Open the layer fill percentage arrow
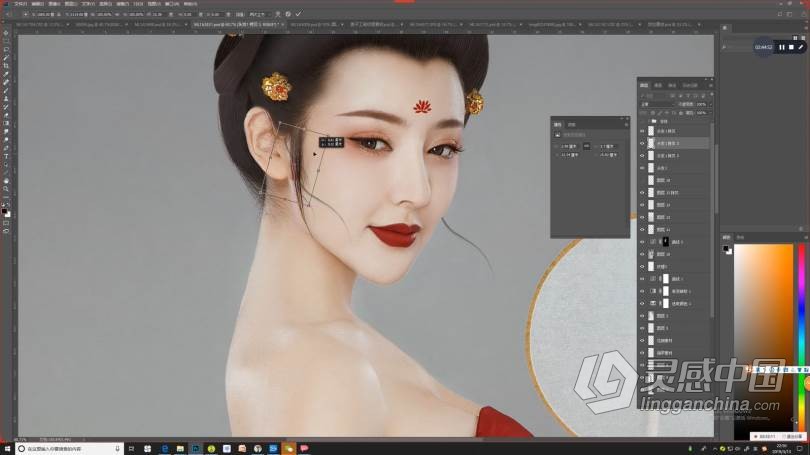 pos(710,113)
